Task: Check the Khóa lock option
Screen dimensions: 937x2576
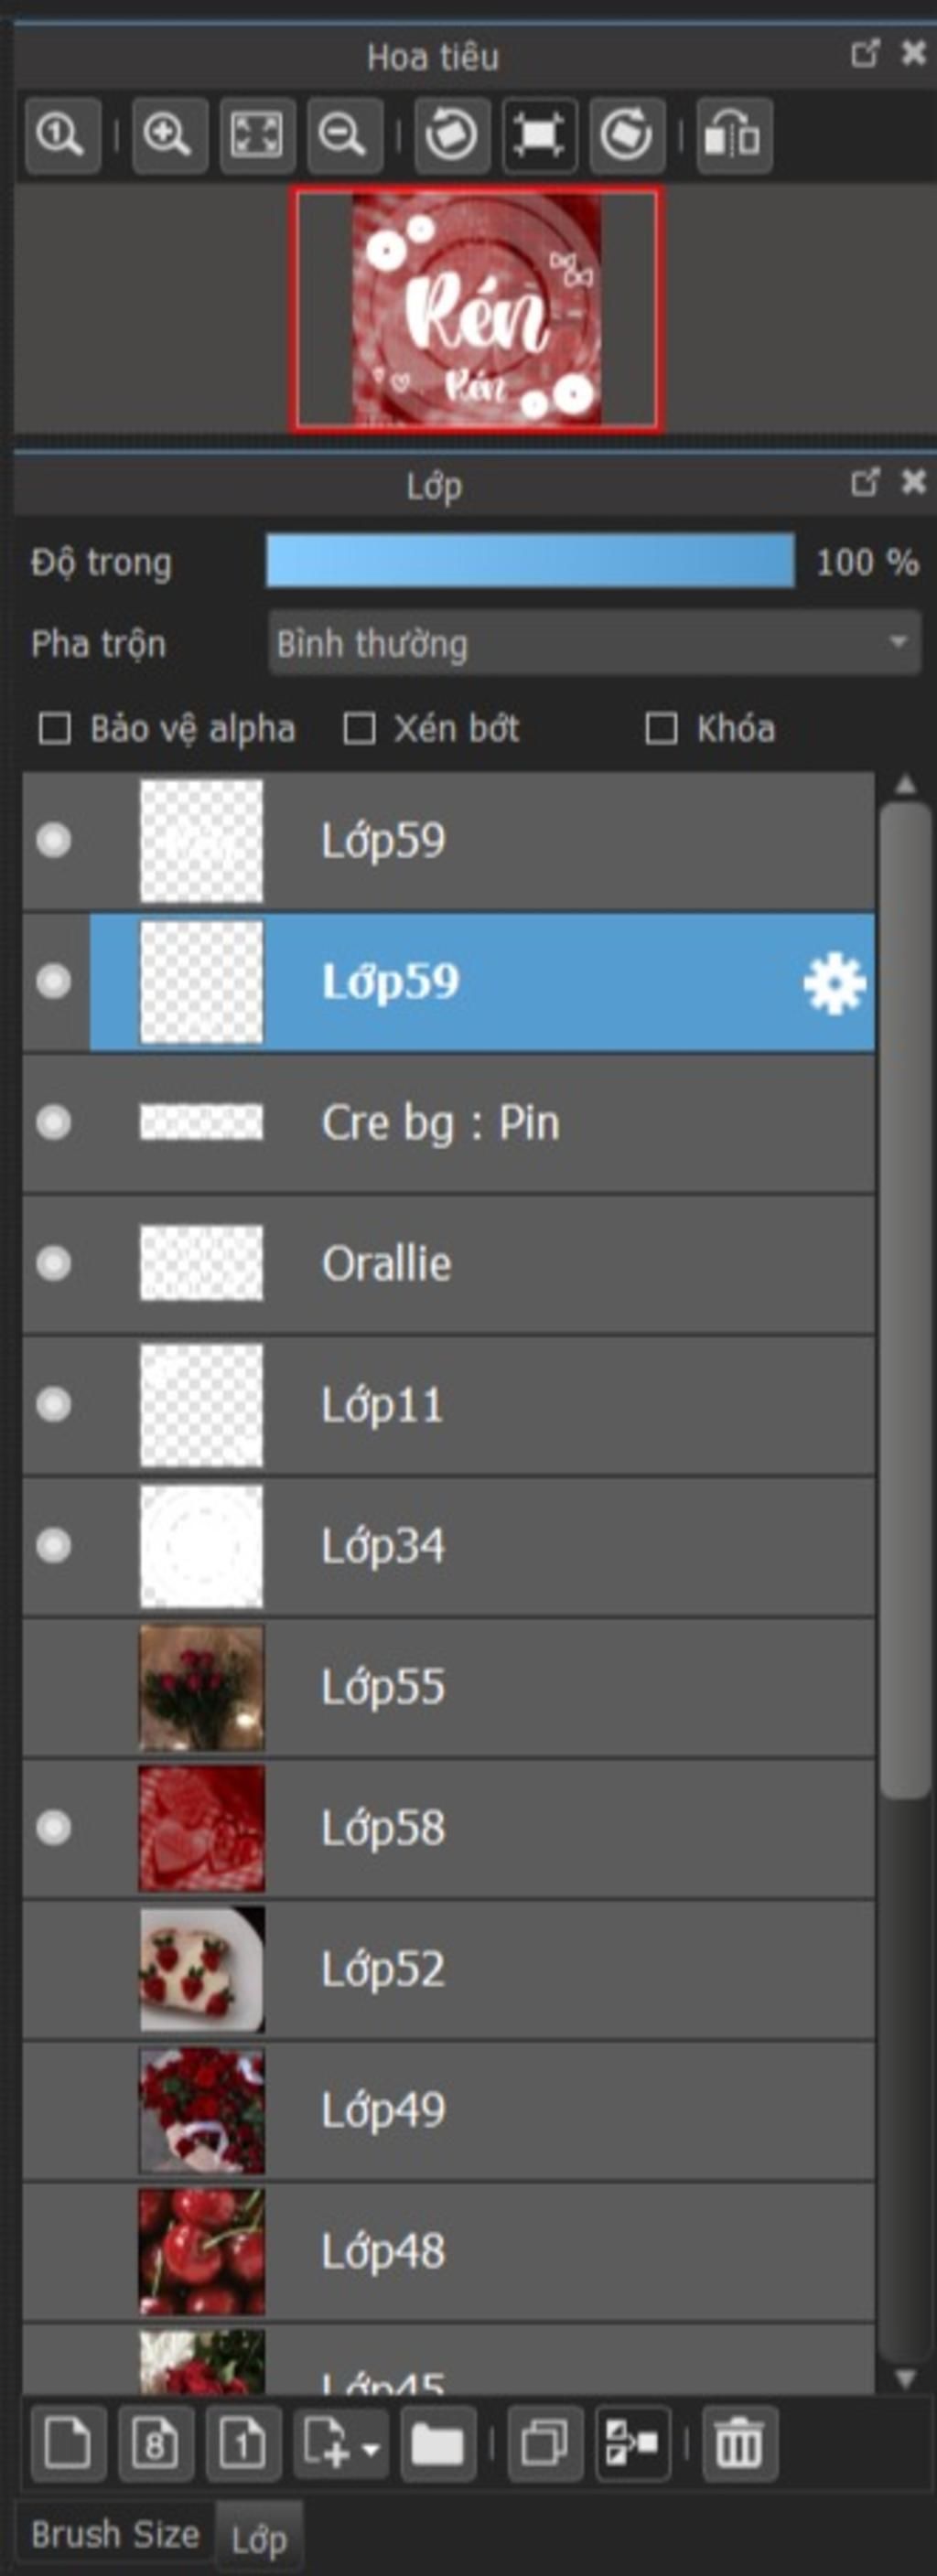Action: click(x=661, y=729)
